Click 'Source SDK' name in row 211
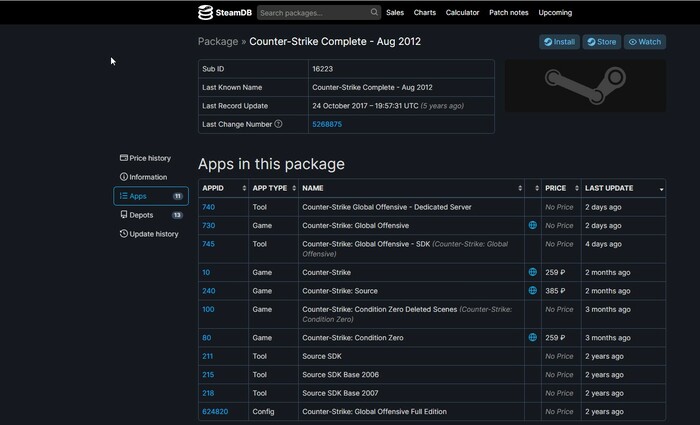The height and width of the screenshot is (425, 700). pos(321,356)
